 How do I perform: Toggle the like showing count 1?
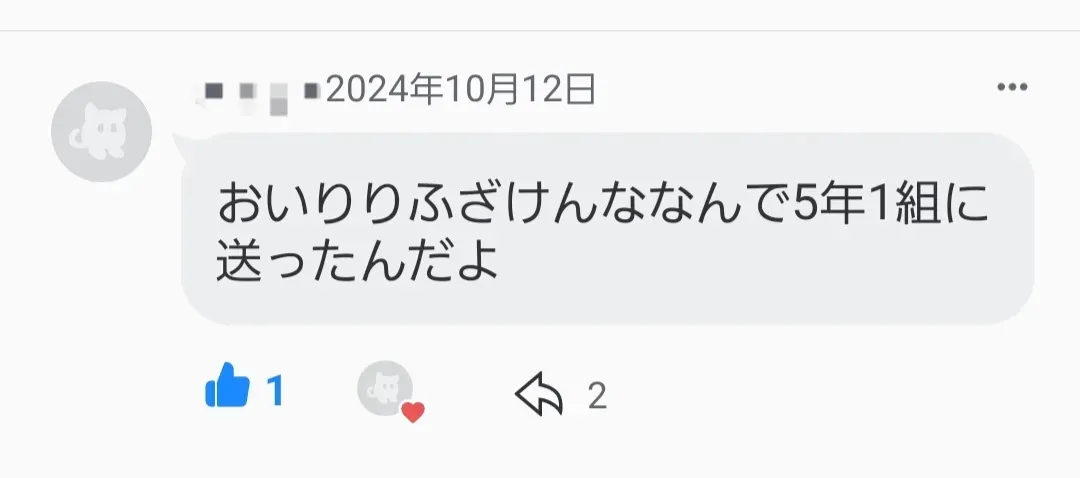[245, 387]
